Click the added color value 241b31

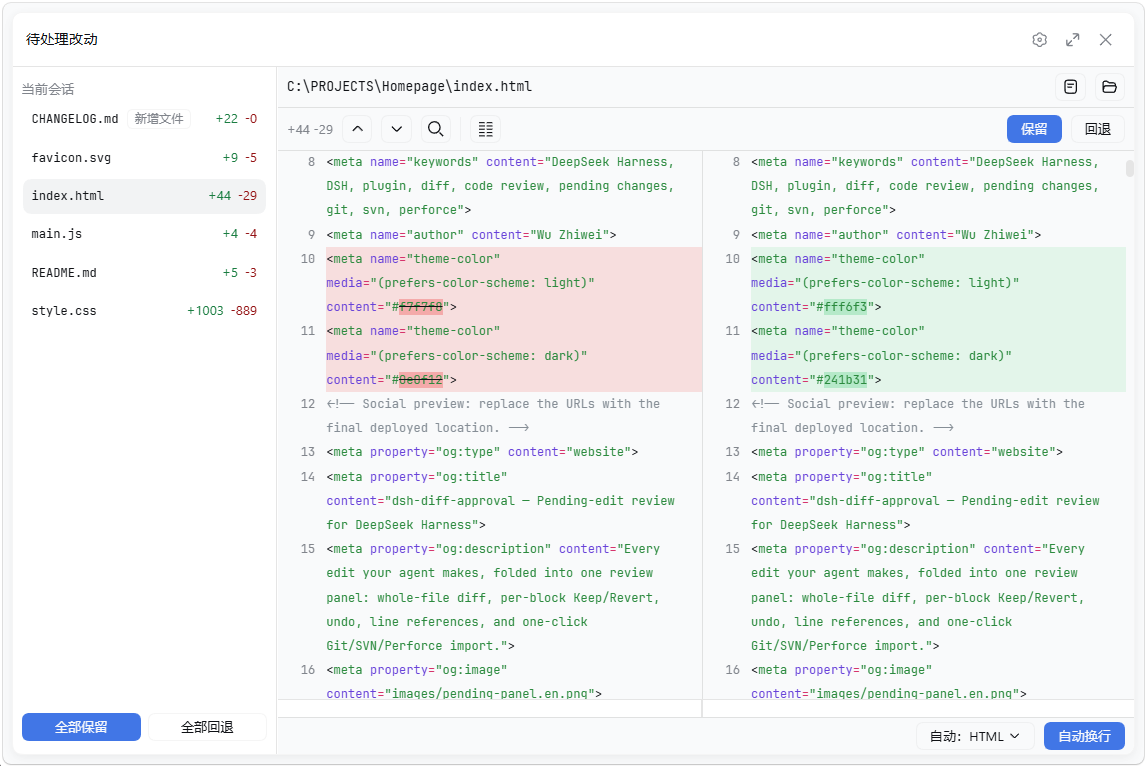846,380
